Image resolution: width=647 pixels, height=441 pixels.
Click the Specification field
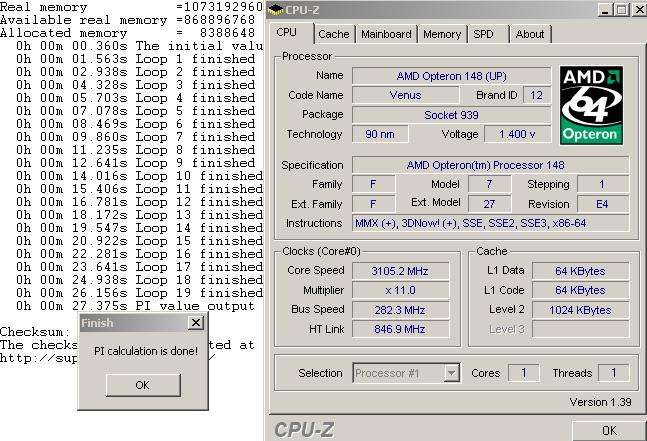(x=490, y=165)
